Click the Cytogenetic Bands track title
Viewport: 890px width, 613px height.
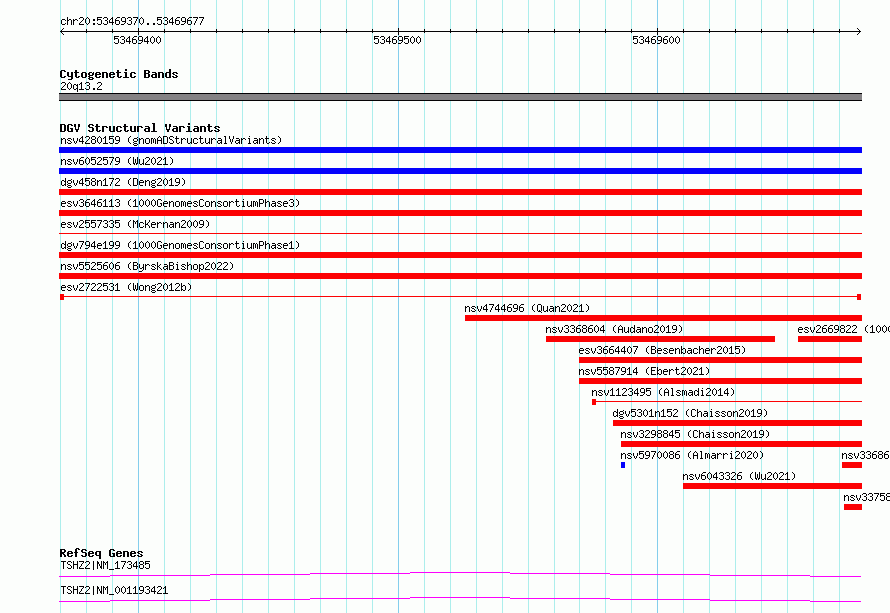tap(119, 74)
